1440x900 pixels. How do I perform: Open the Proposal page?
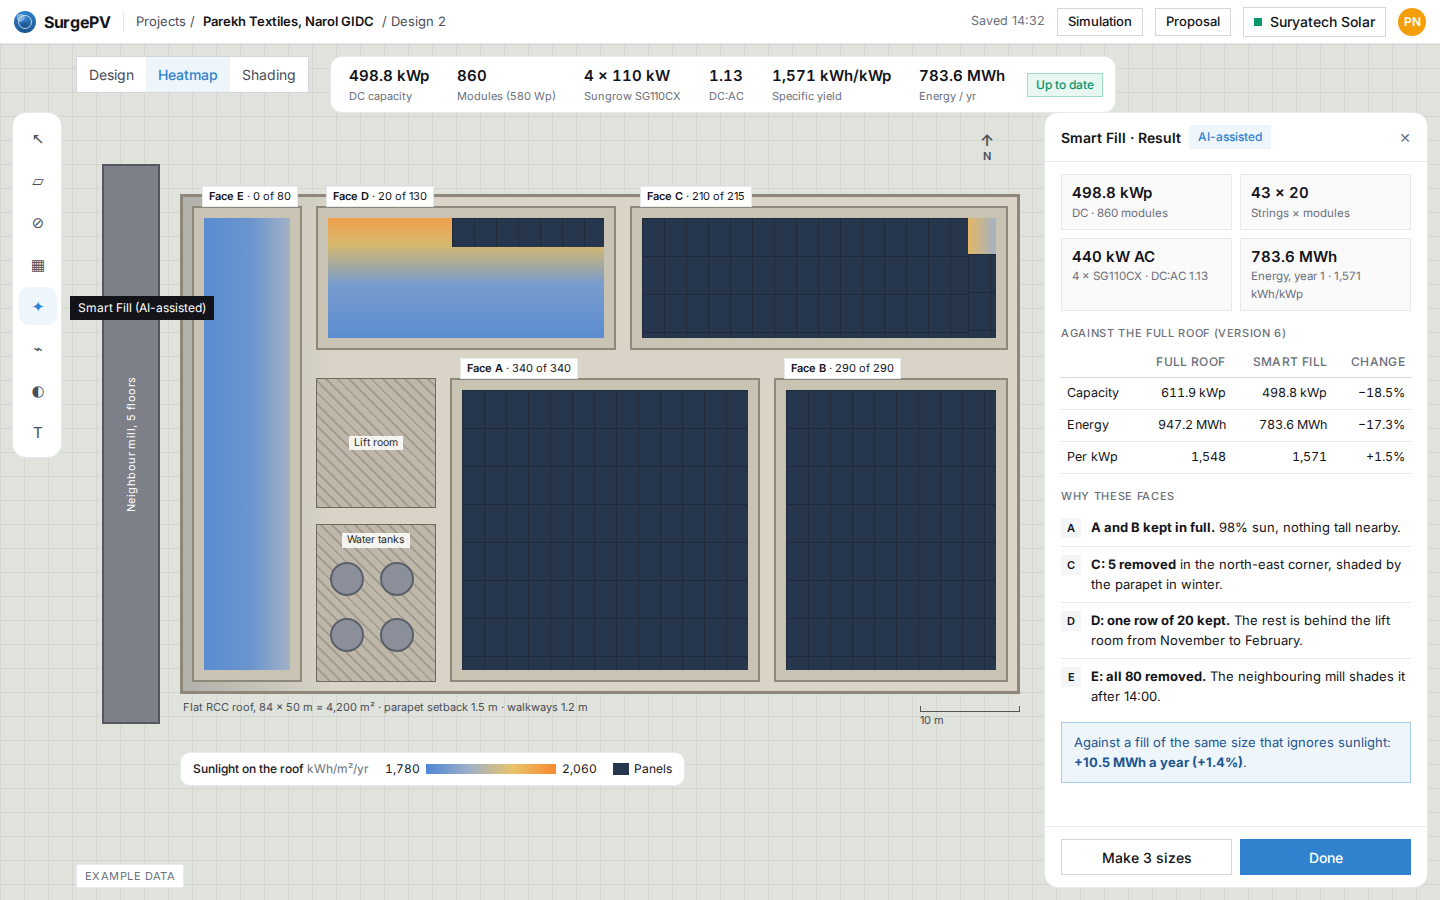[1193, 22]
